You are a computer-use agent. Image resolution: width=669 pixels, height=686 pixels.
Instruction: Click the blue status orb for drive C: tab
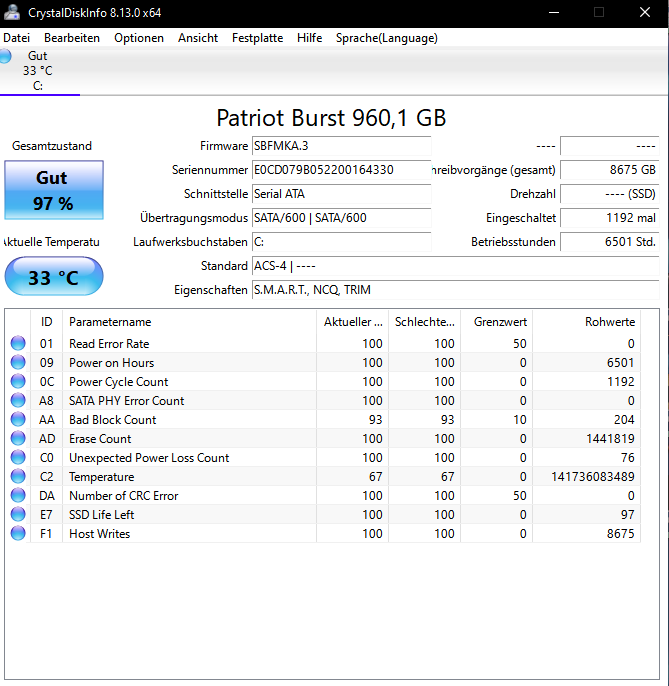5,56
